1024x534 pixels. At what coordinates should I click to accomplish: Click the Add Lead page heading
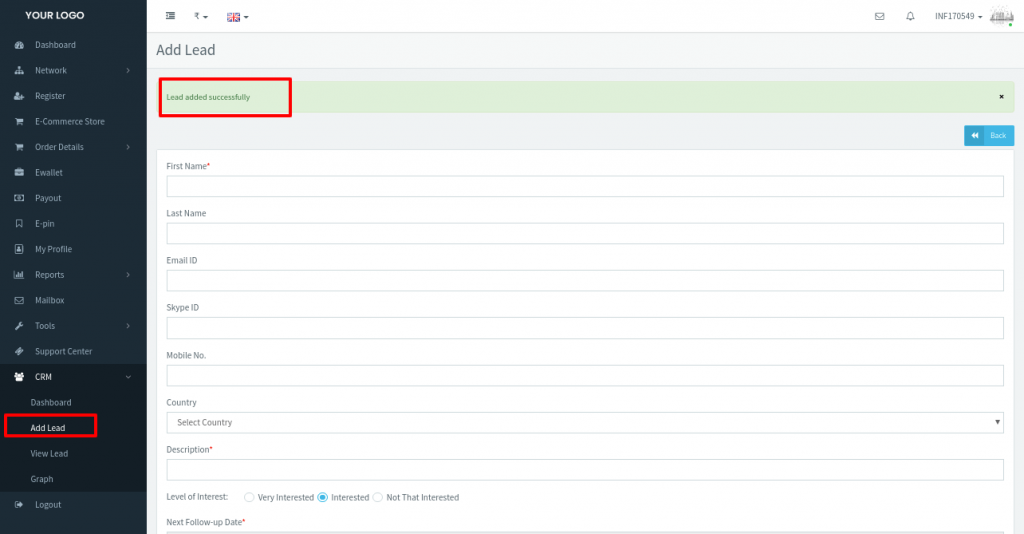pyautogui.click(x=185, y=50)
